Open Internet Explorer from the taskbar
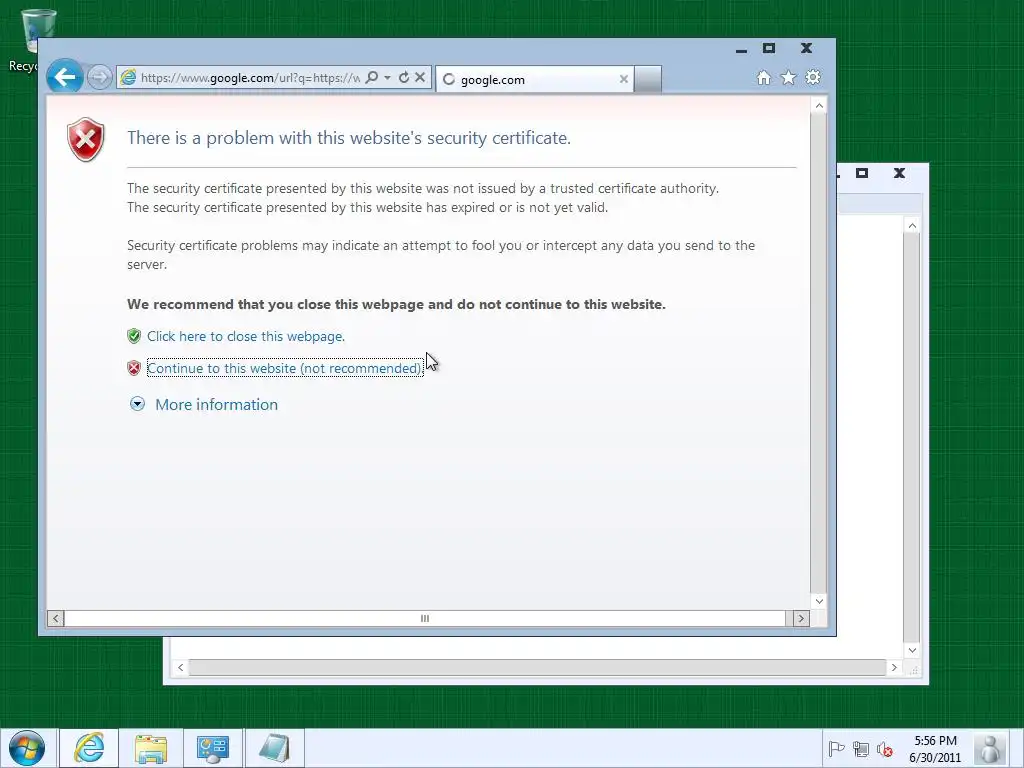The width and height of the screenshot is (1024, 768). [89, 748]
